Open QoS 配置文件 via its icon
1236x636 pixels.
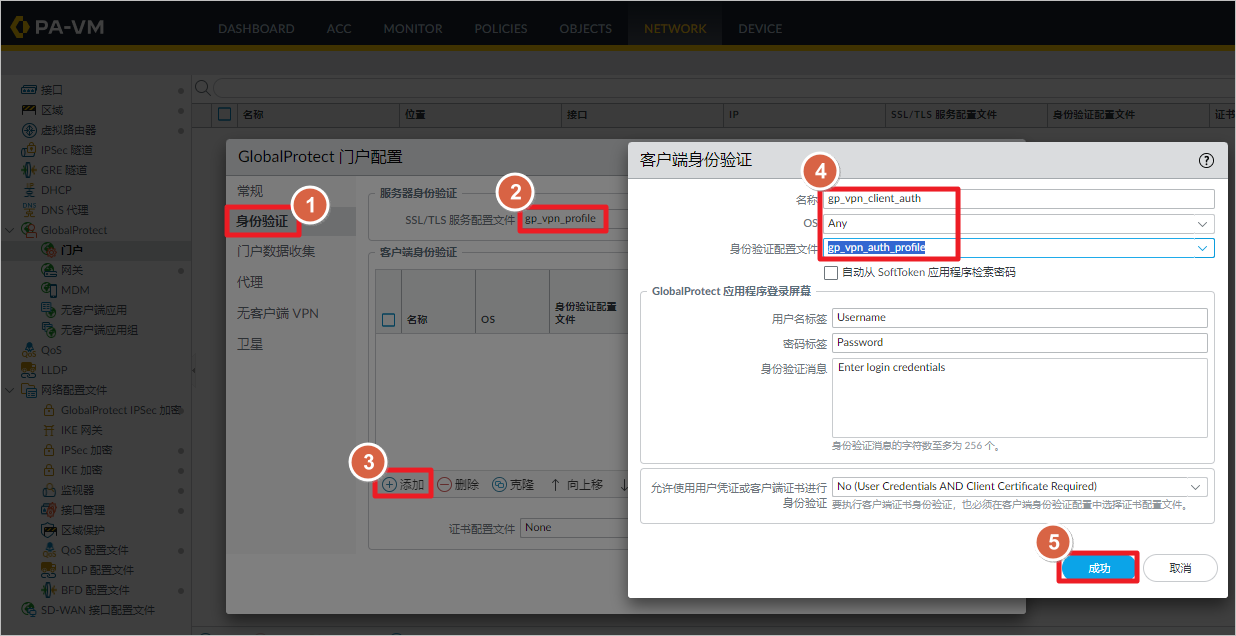[49, 550]
